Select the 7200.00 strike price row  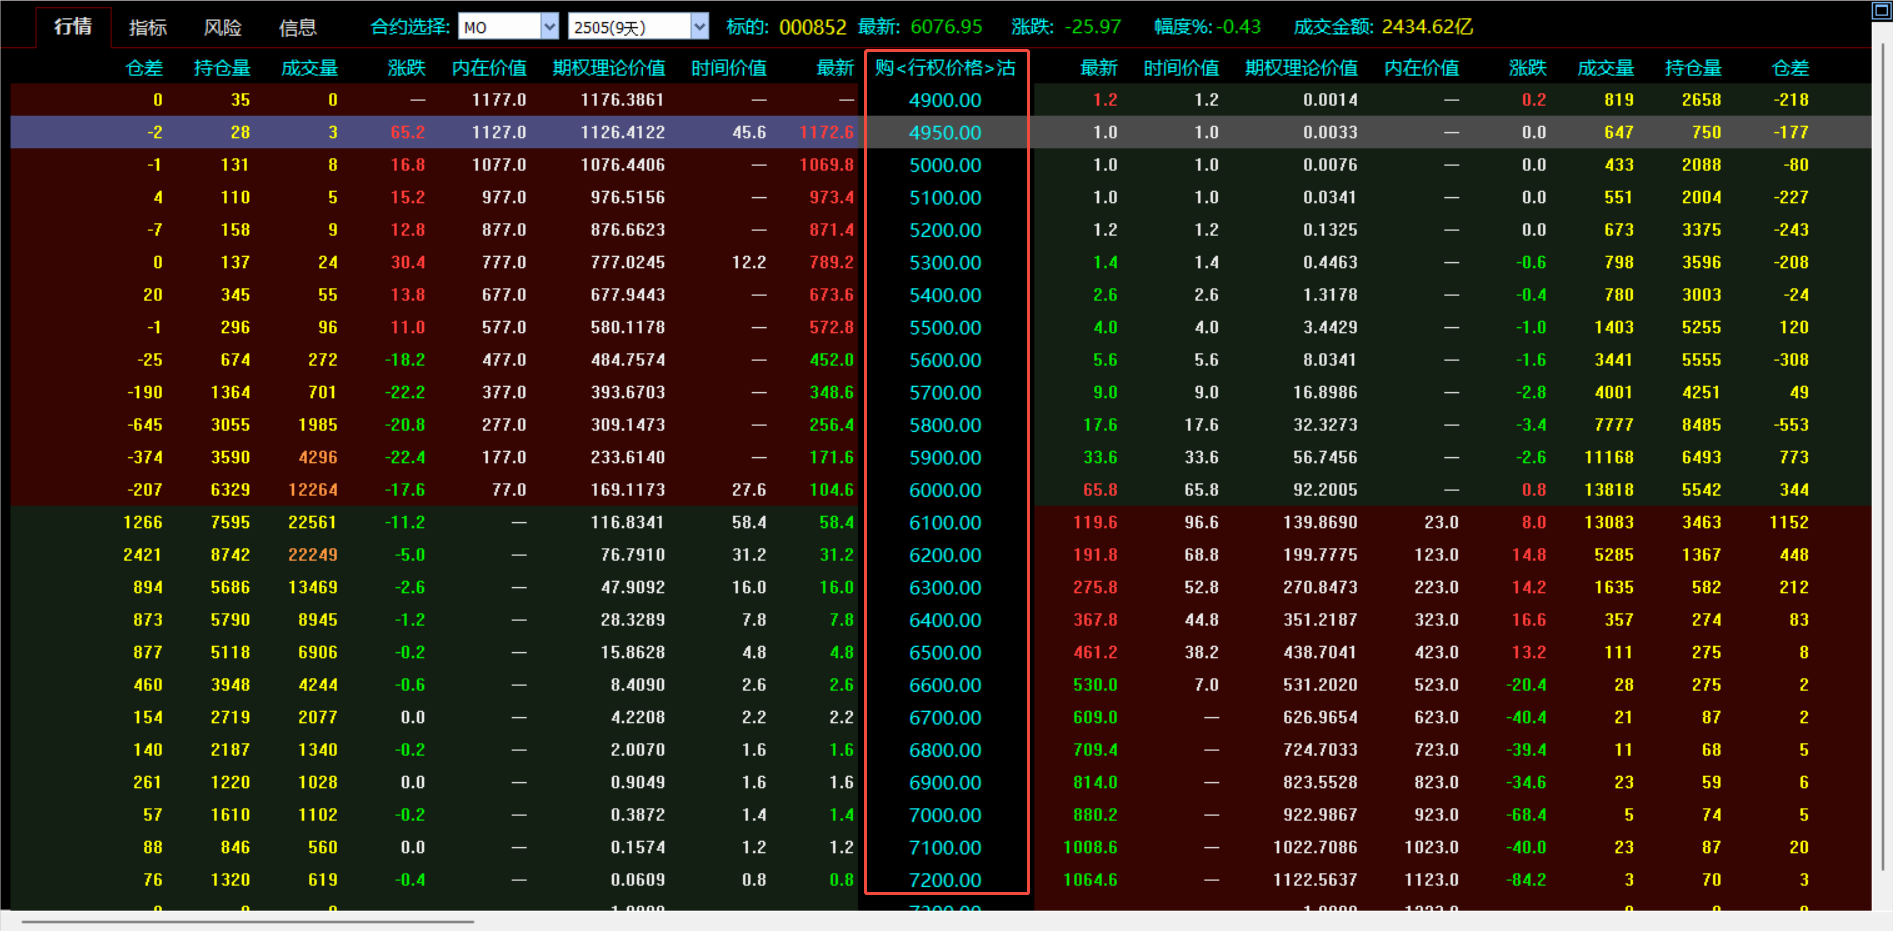[x=945, y=880]
